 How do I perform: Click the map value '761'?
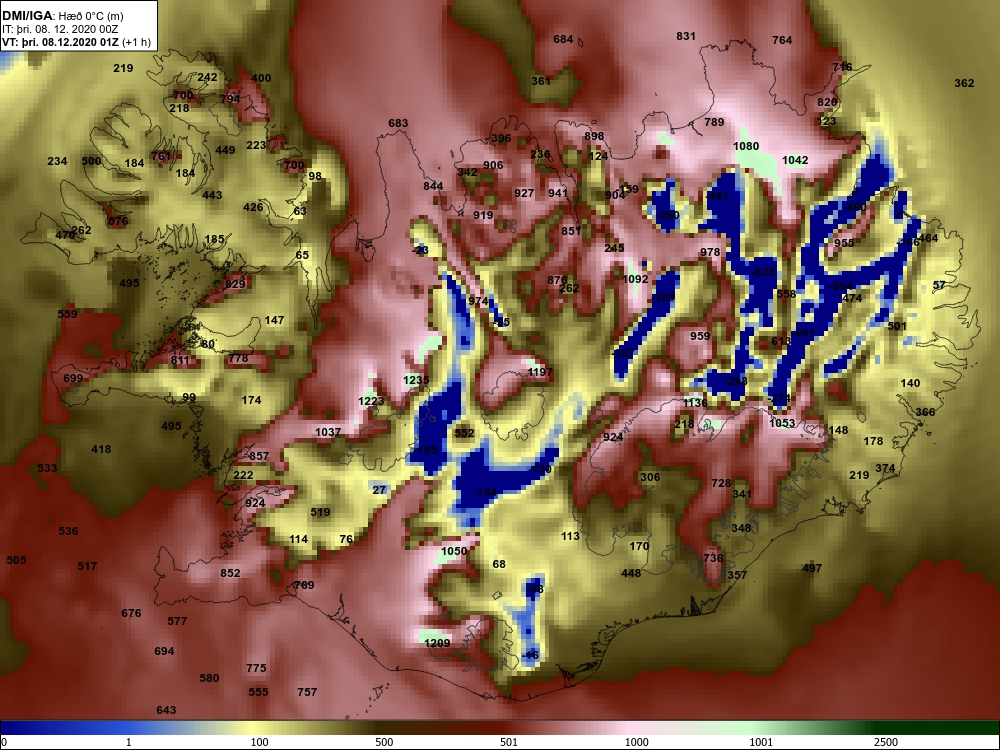tap(161, 156)
